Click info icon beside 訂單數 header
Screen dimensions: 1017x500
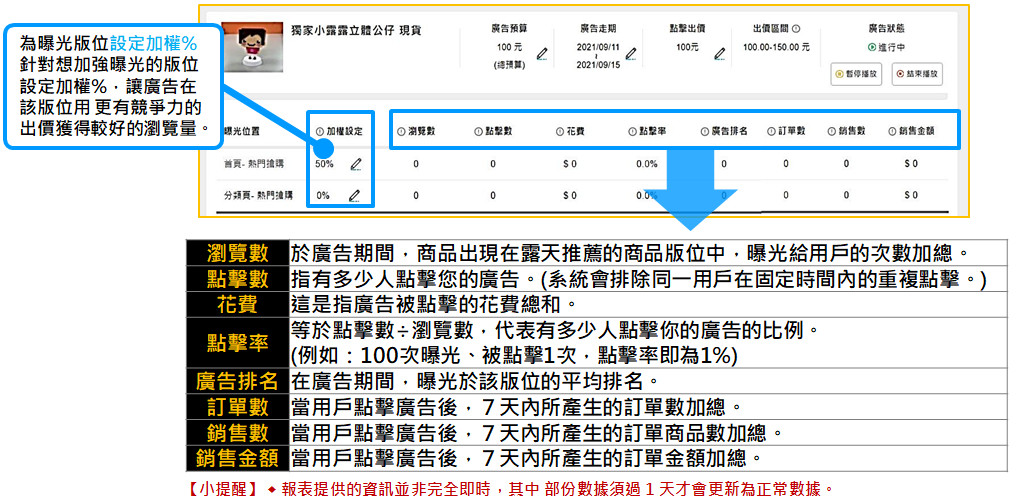[770, 131]
